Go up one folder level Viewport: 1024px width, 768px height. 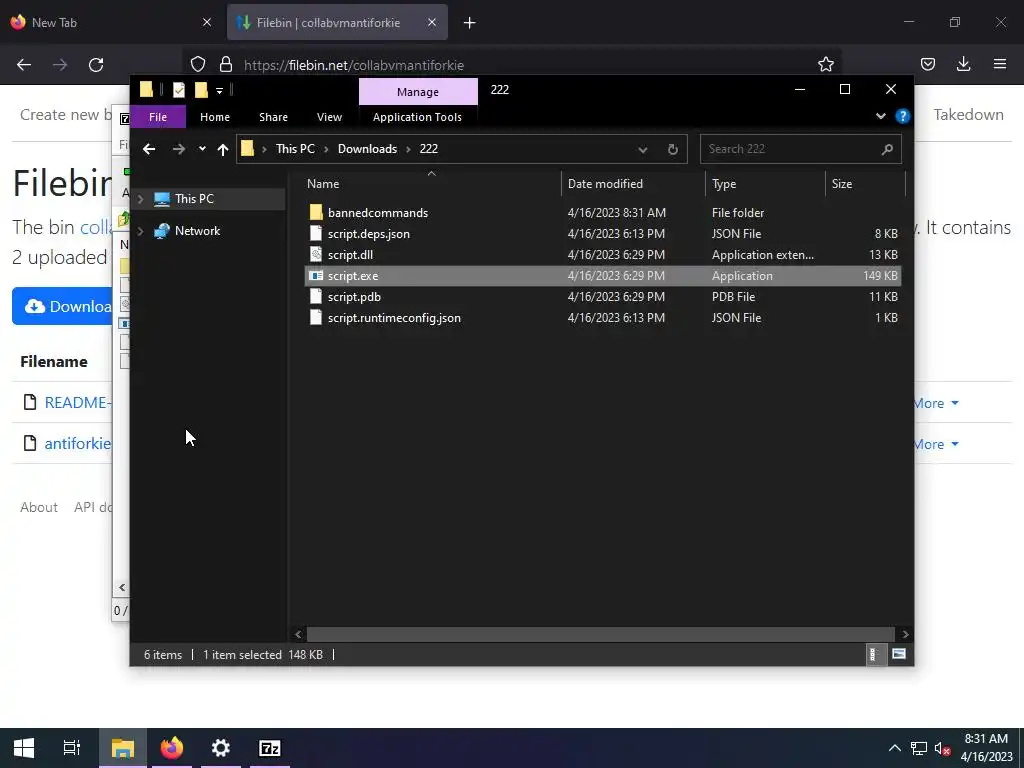point(223,149)
